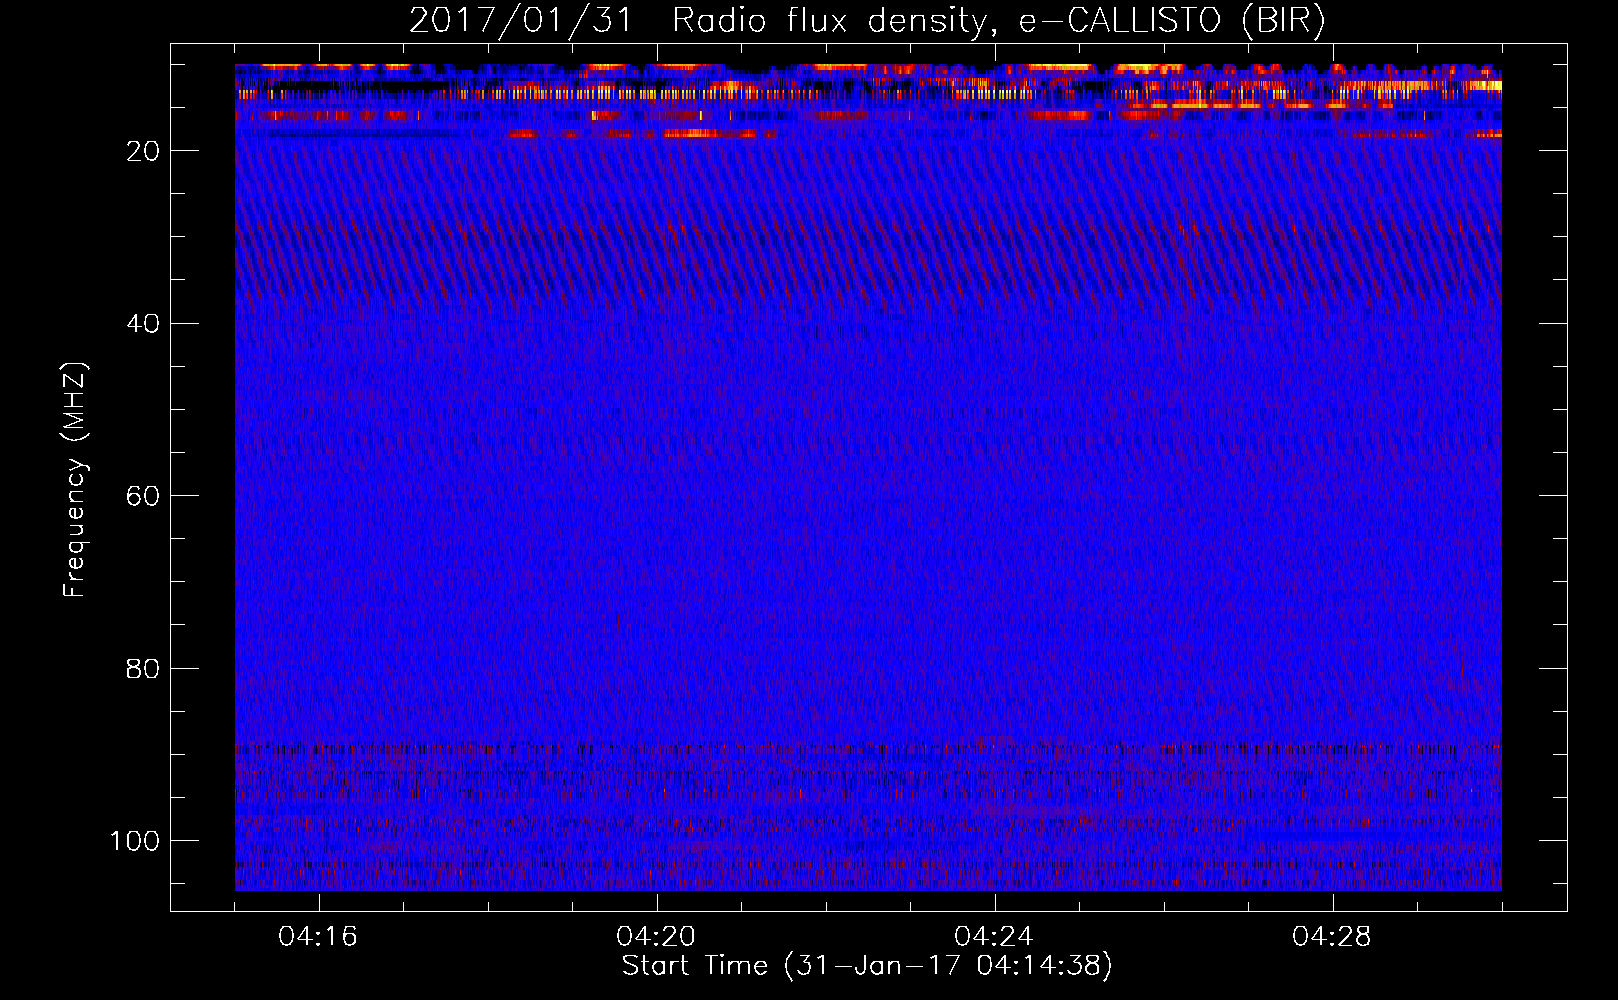Click the 60 MHz frequency tick label
The height and width of the screenshot is (1000, 1618).
(143, 497)
